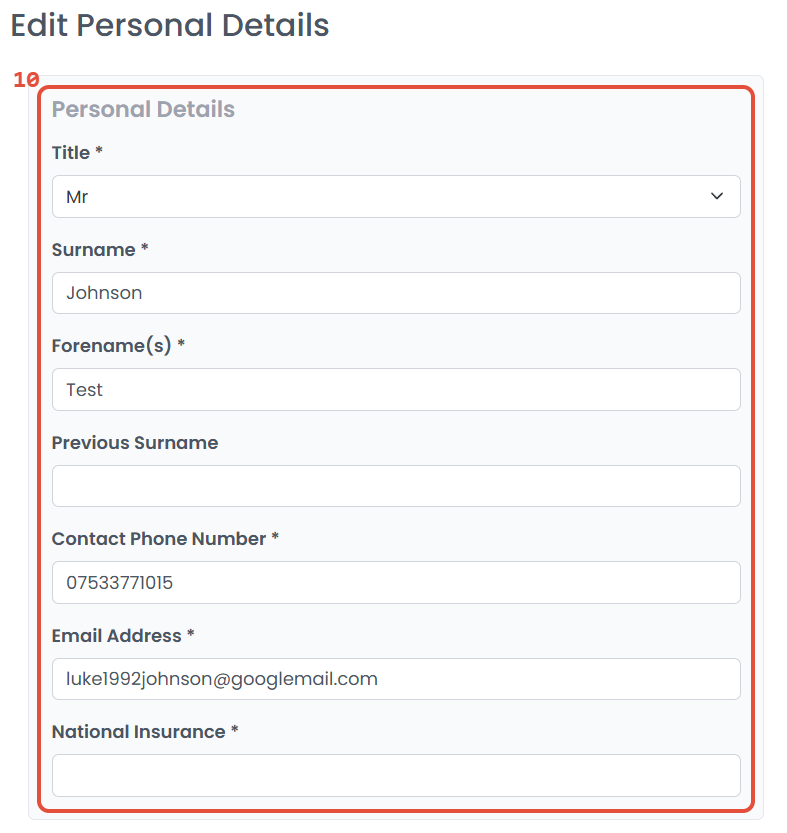Focus the empty National Insurance field
The width and height of the screenshot is (787, 833).
[395, 775]
